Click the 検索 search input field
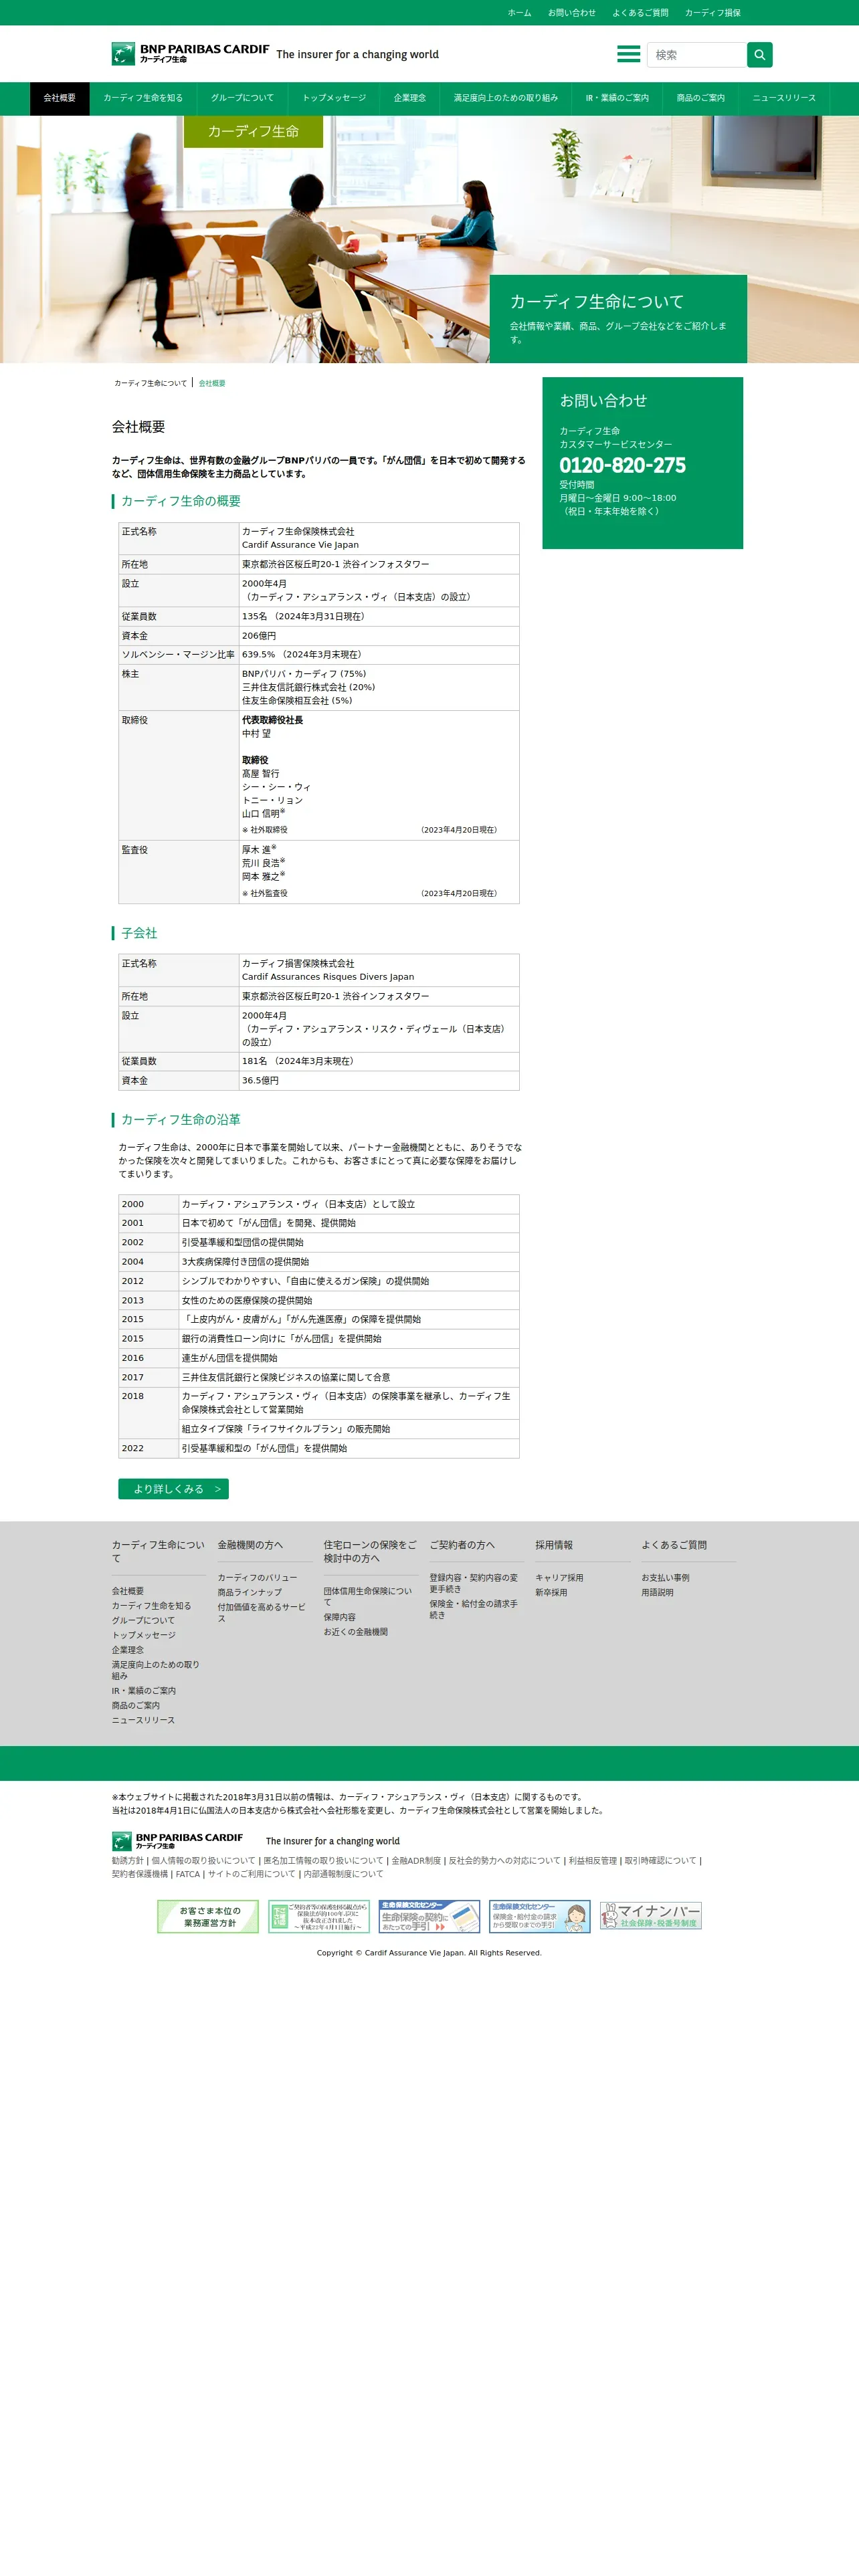Viewport: 859px width, 2576px height. point(696,55)
